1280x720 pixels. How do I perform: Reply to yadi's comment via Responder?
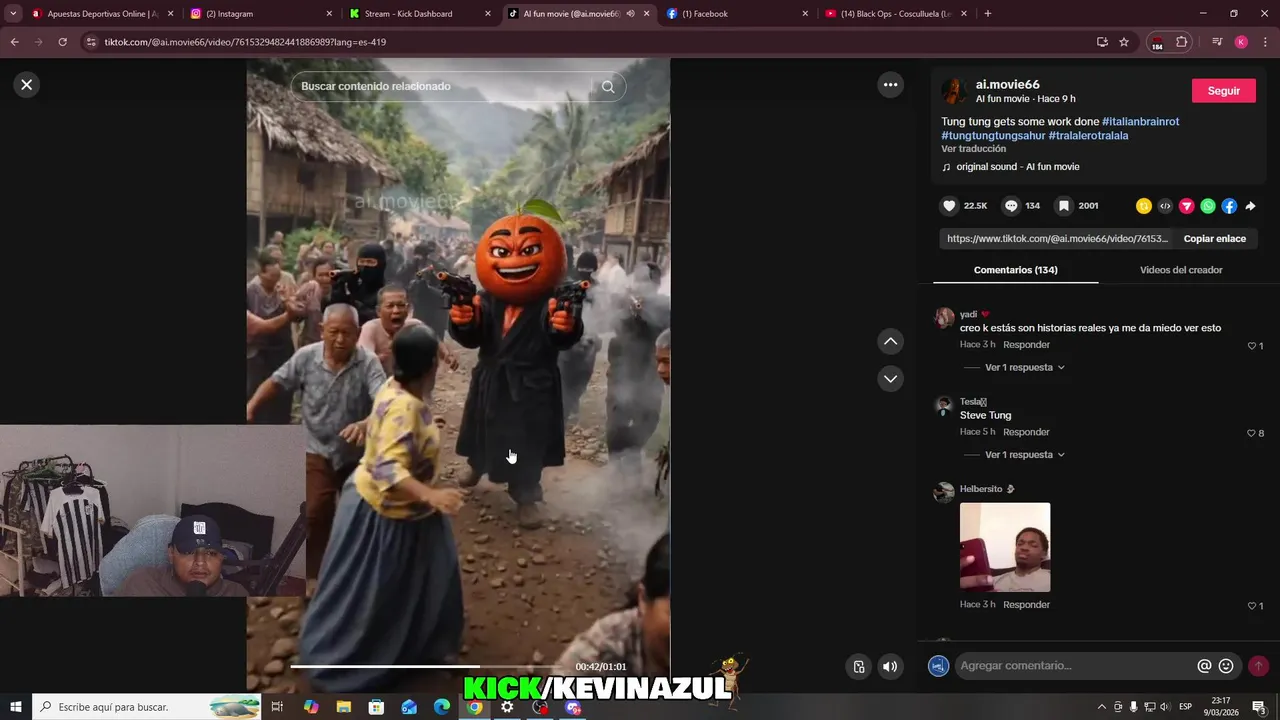point(1026,345)
